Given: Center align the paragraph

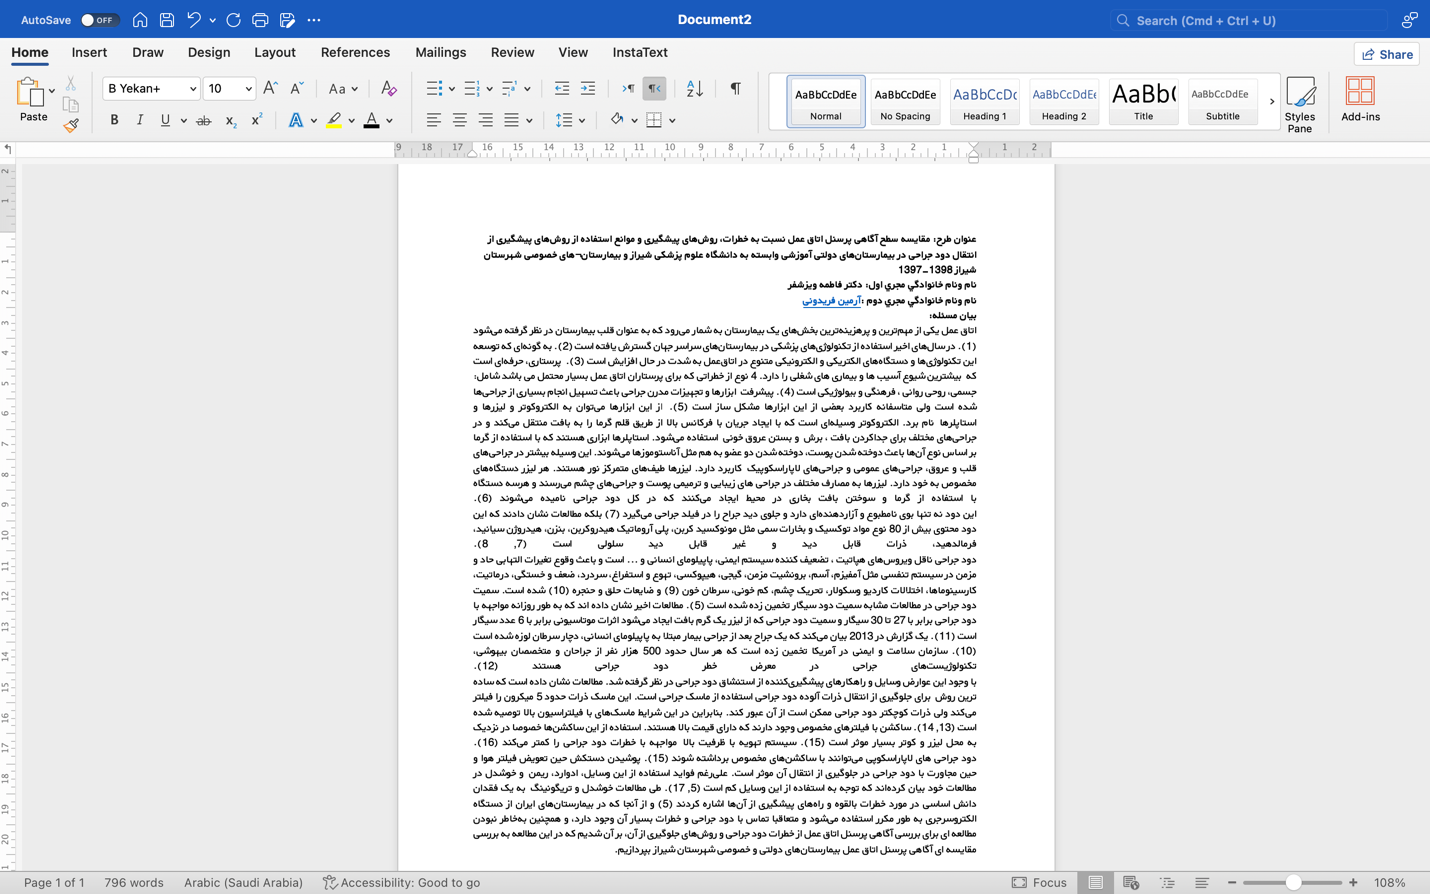Looking at the screenshot, I should (459, 121).
